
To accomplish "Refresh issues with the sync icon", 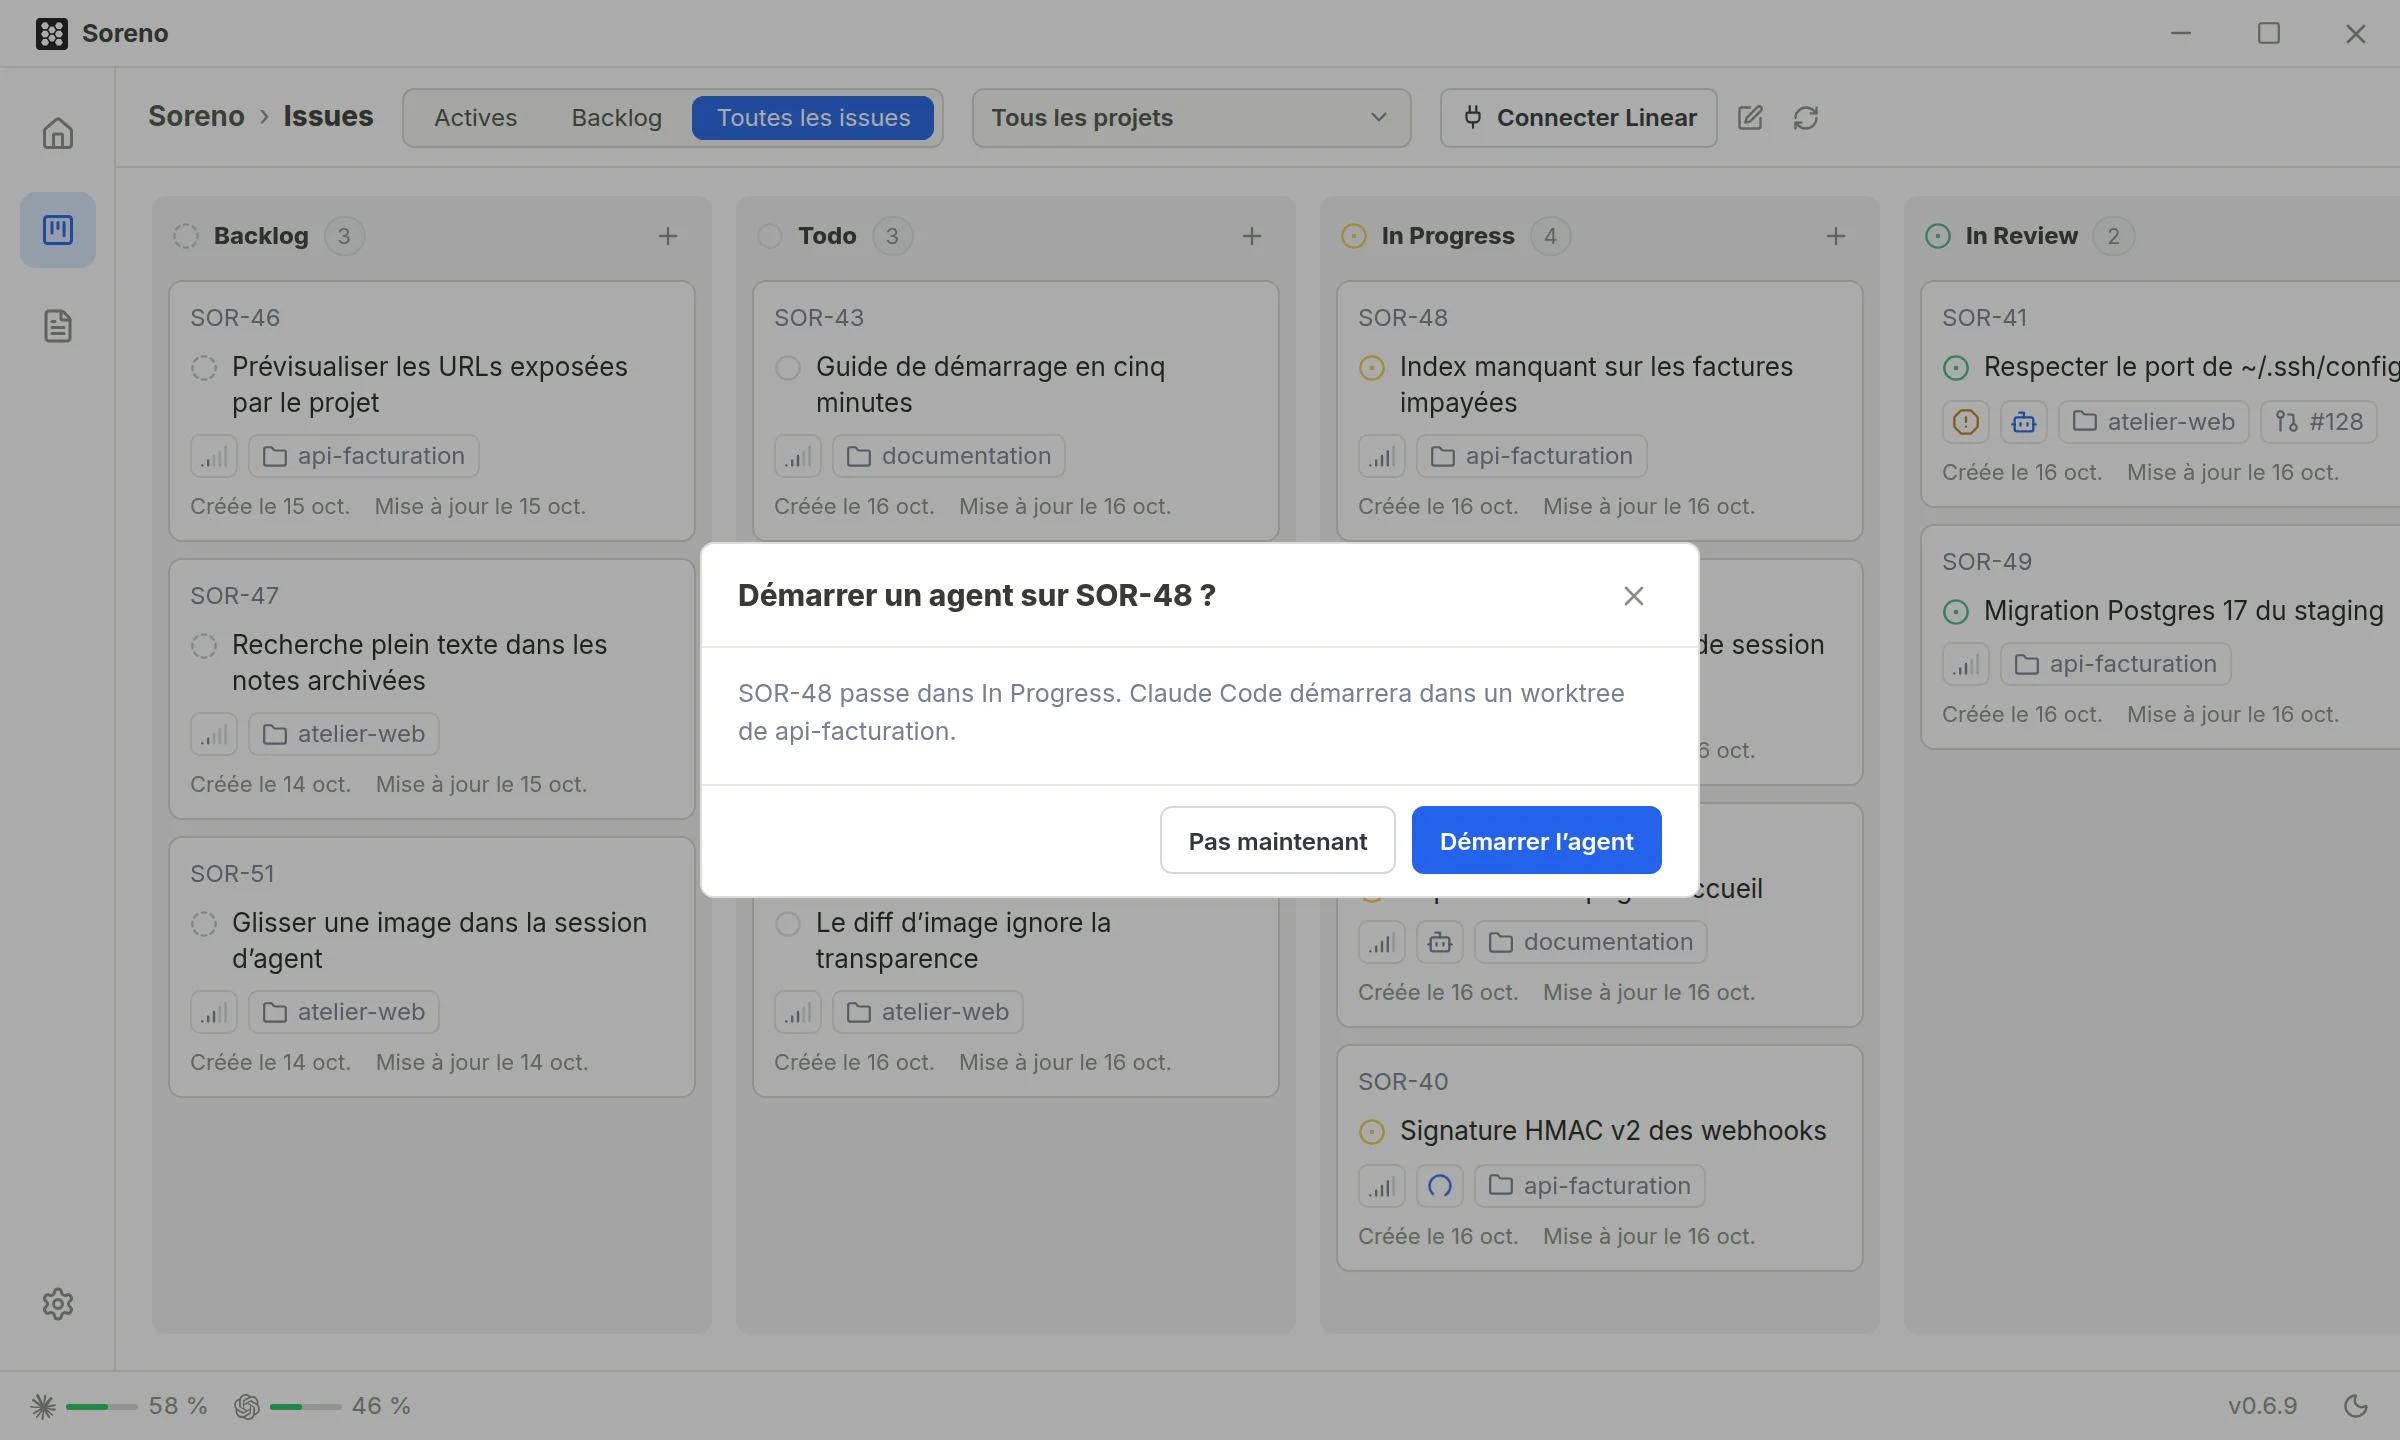I will pyautogui.click(x=1806, y=118).
